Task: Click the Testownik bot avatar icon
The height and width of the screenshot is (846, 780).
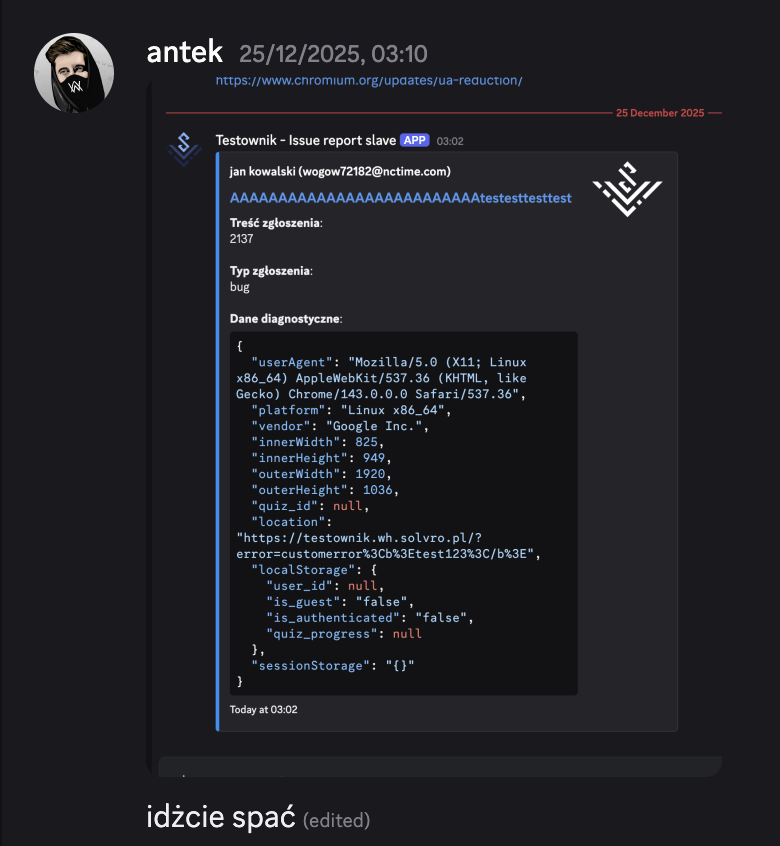Action: pyautogui.click(x=184, y=149)
